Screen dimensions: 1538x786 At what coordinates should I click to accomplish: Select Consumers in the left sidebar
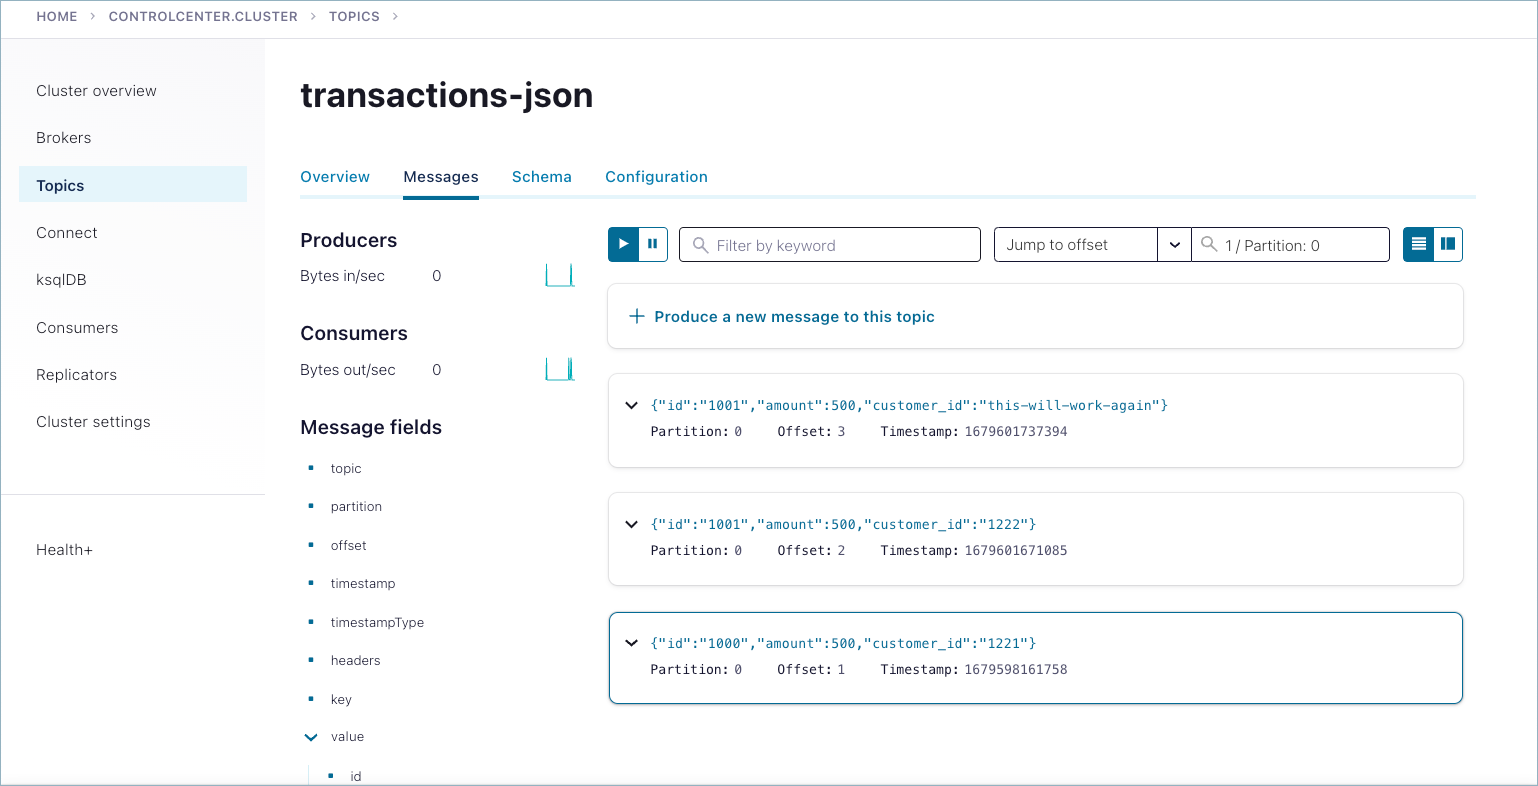(76, 327)
